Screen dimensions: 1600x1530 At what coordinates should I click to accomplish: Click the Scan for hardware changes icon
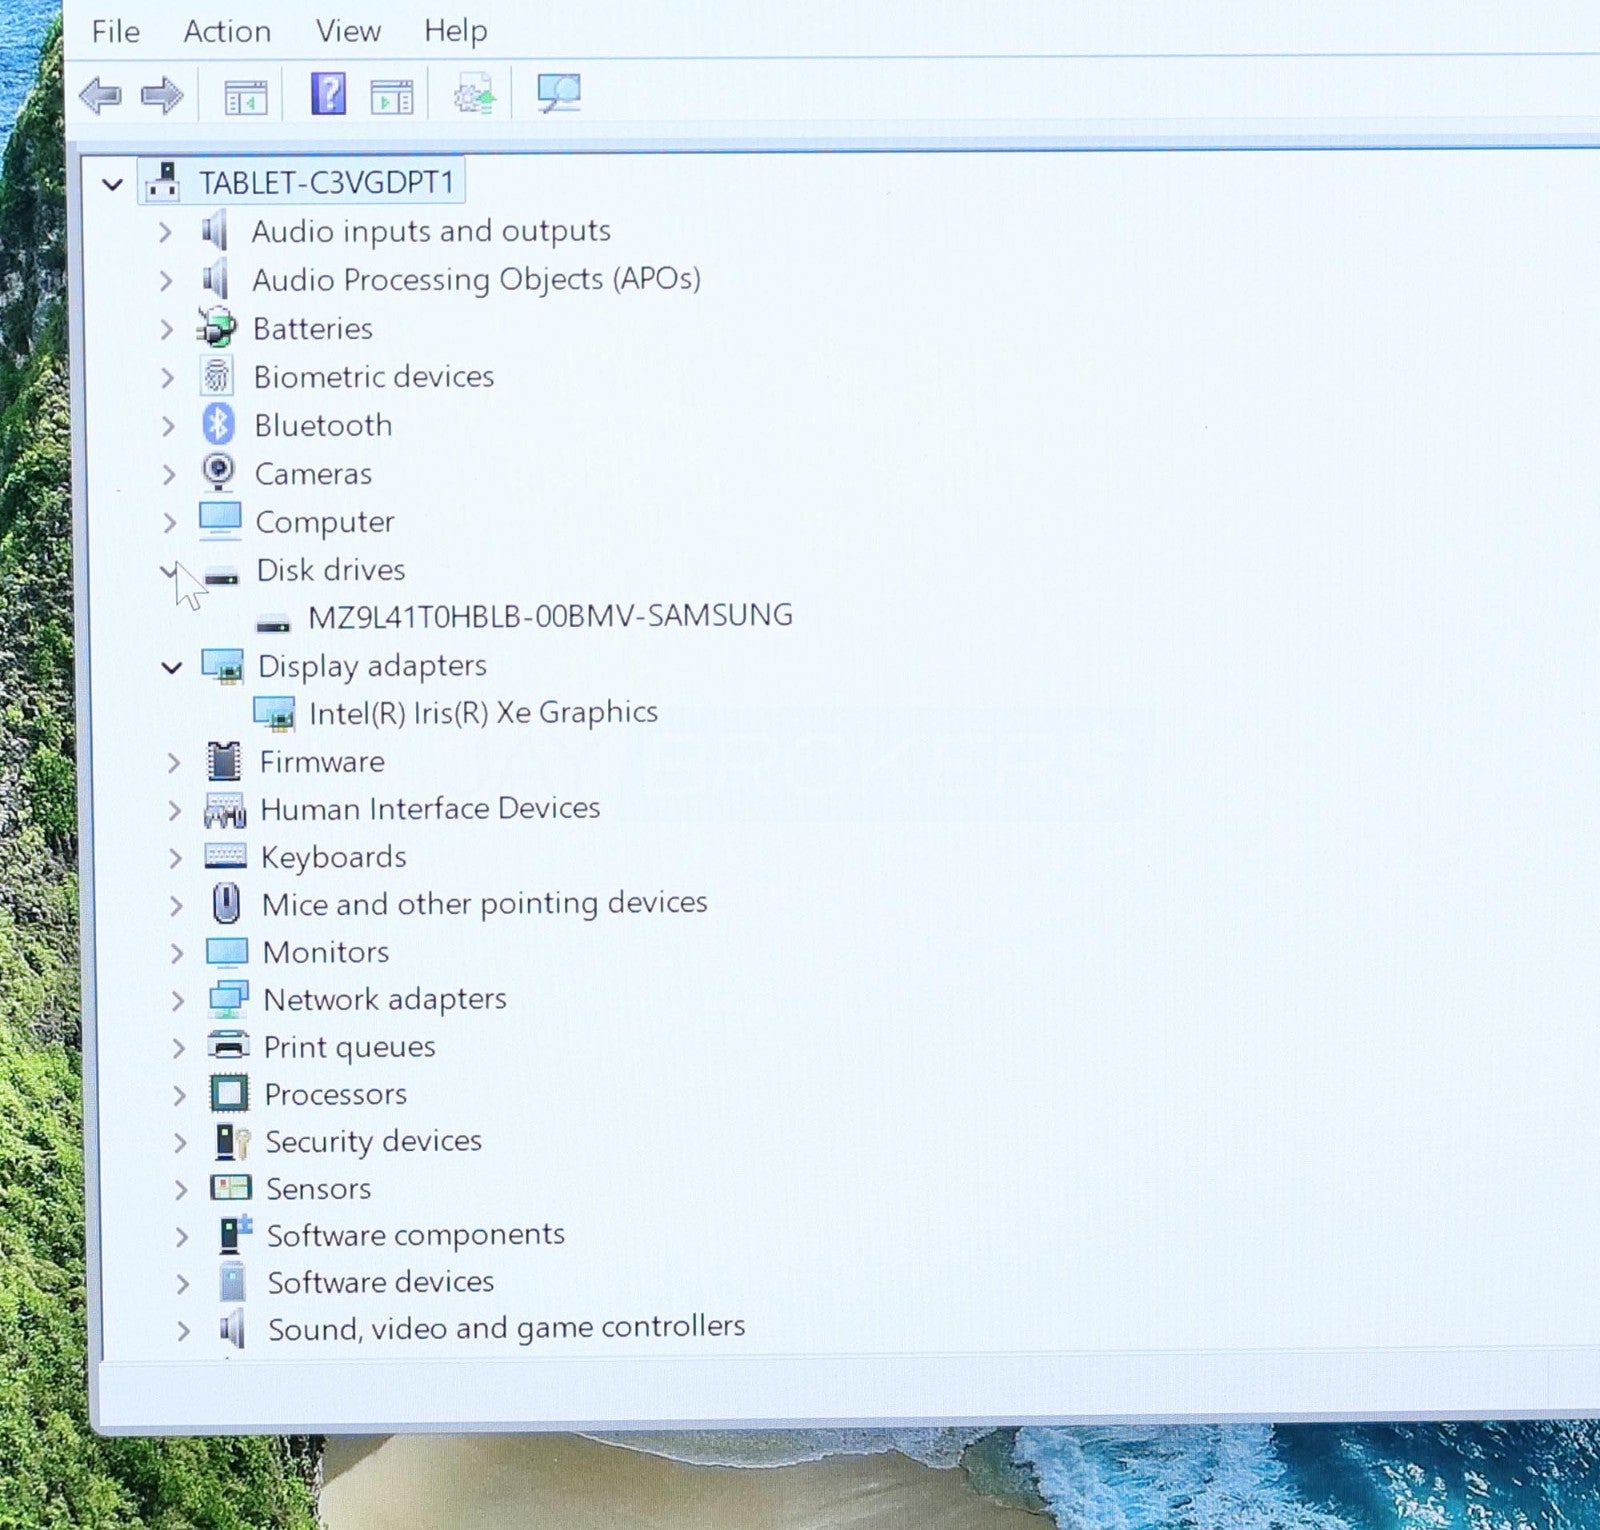558,93
